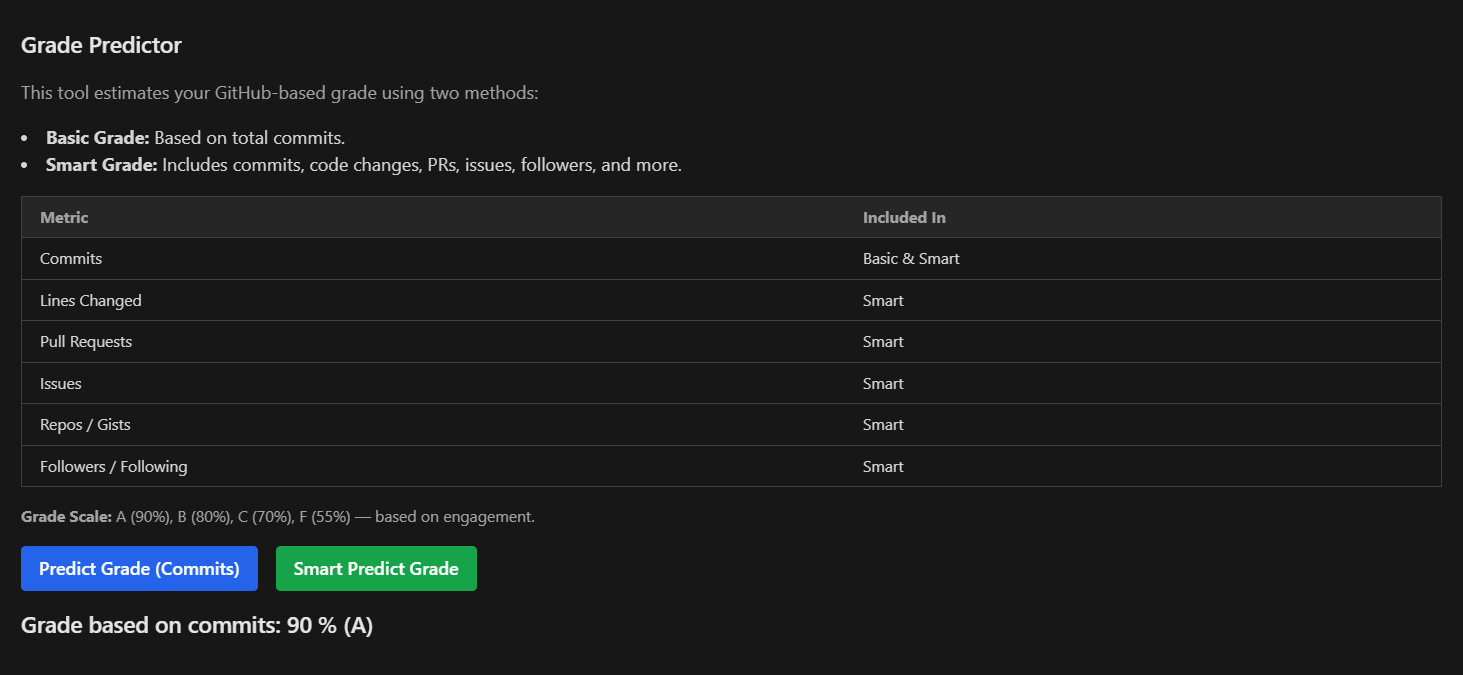Select the Pull Requests row label
The image size is (1463, 675).
point(86,342)
